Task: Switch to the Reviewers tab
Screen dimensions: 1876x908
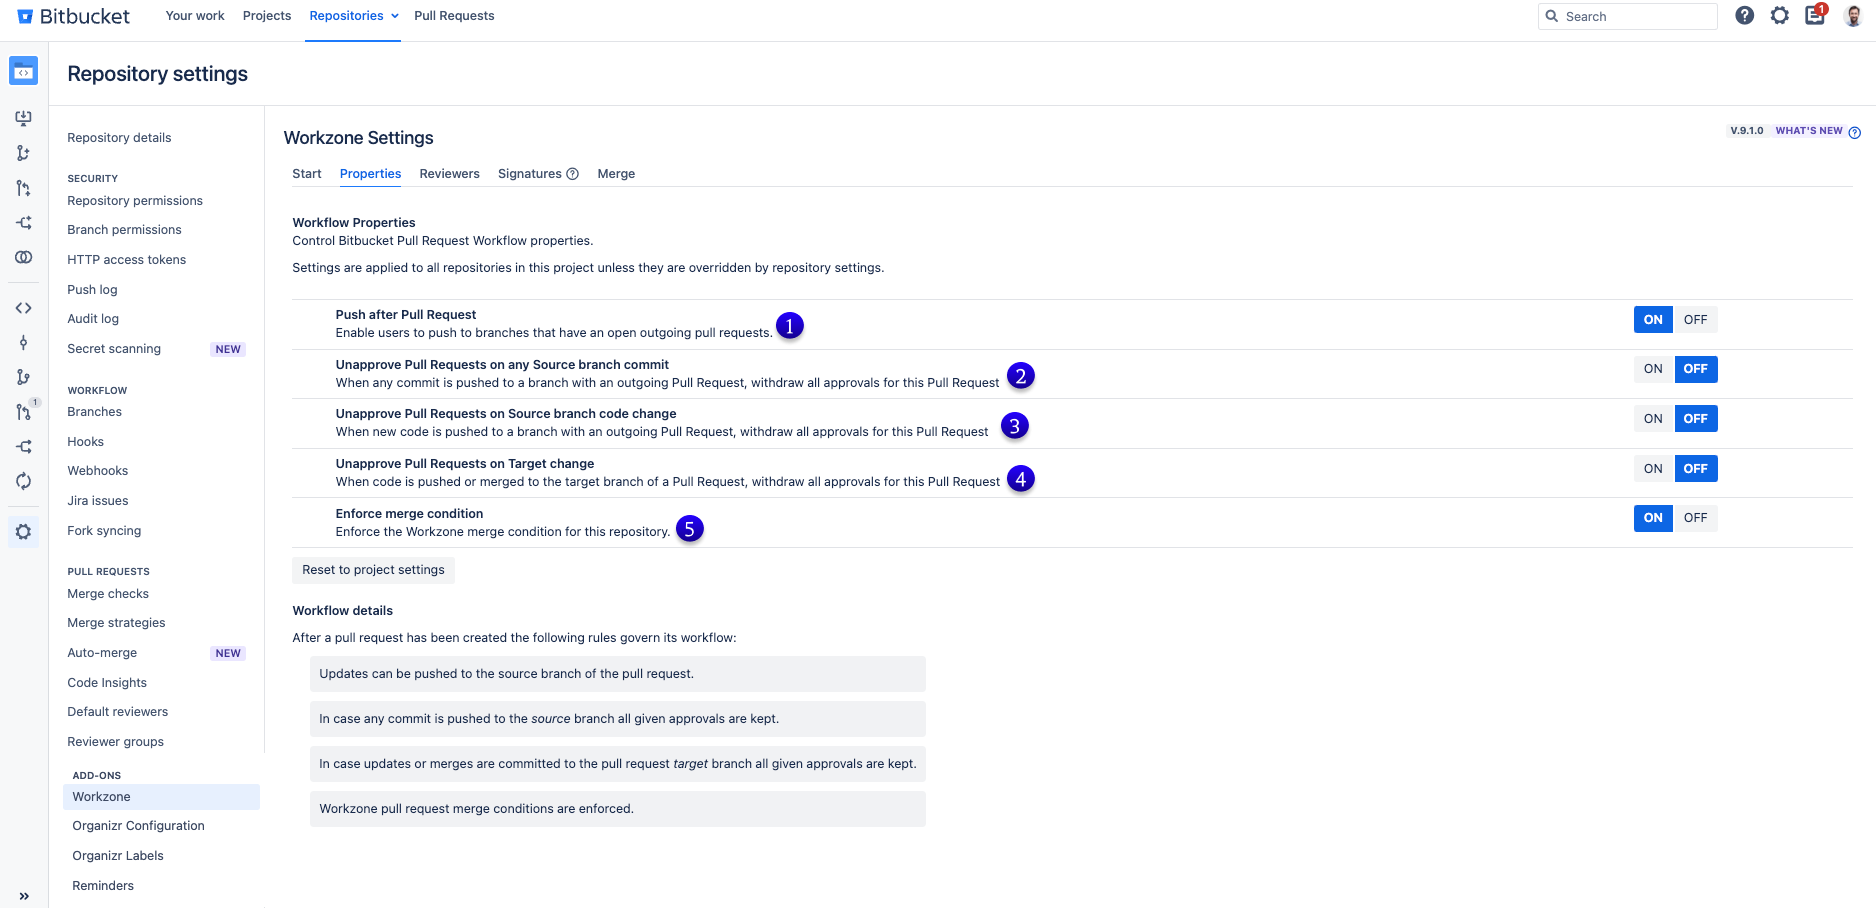Action: (x=449, y=174)
